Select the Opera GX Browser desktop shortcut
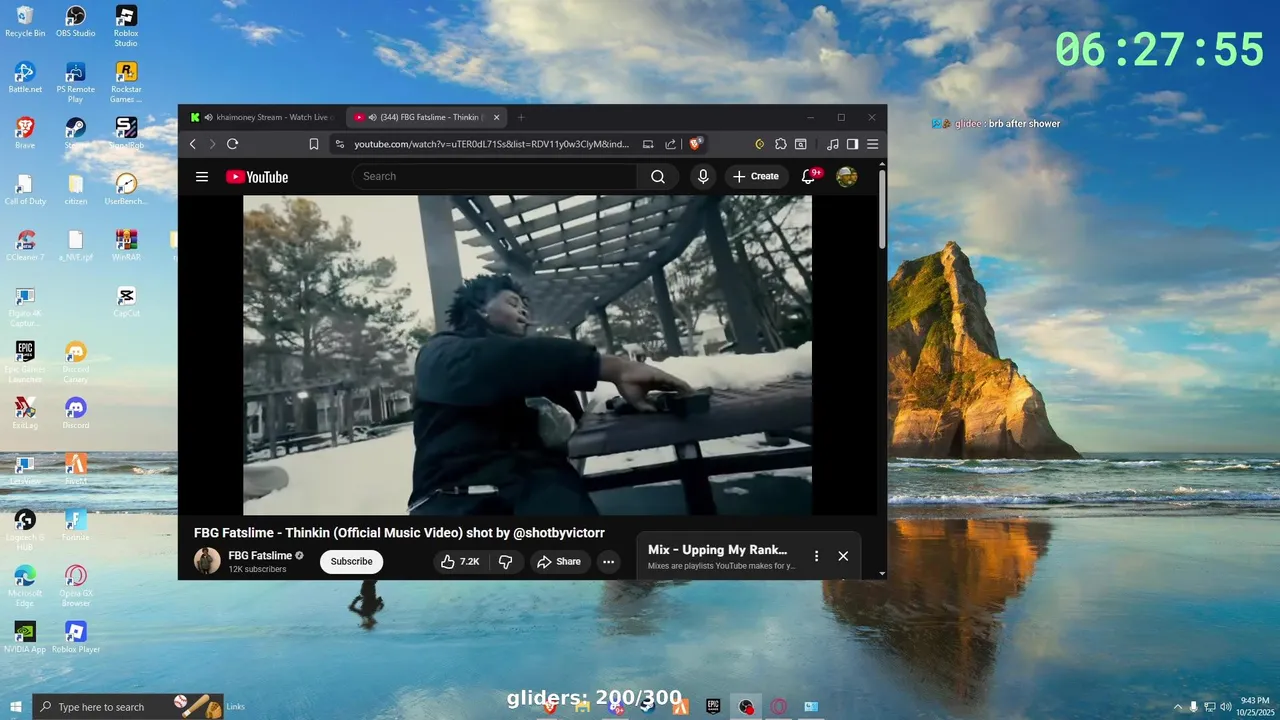The image size is (1280, 720). pos(76,586)
